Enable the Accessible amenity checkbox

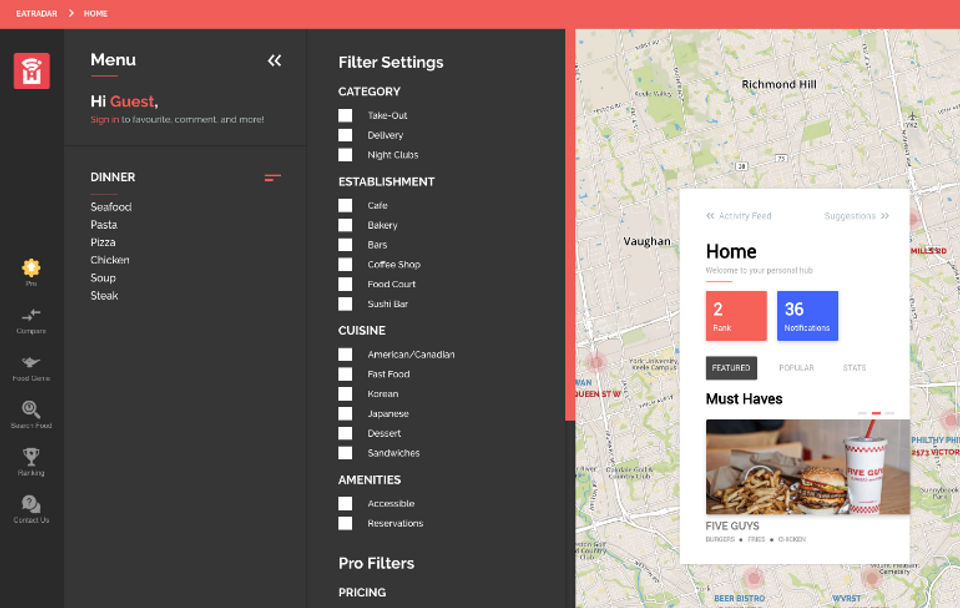345,503
